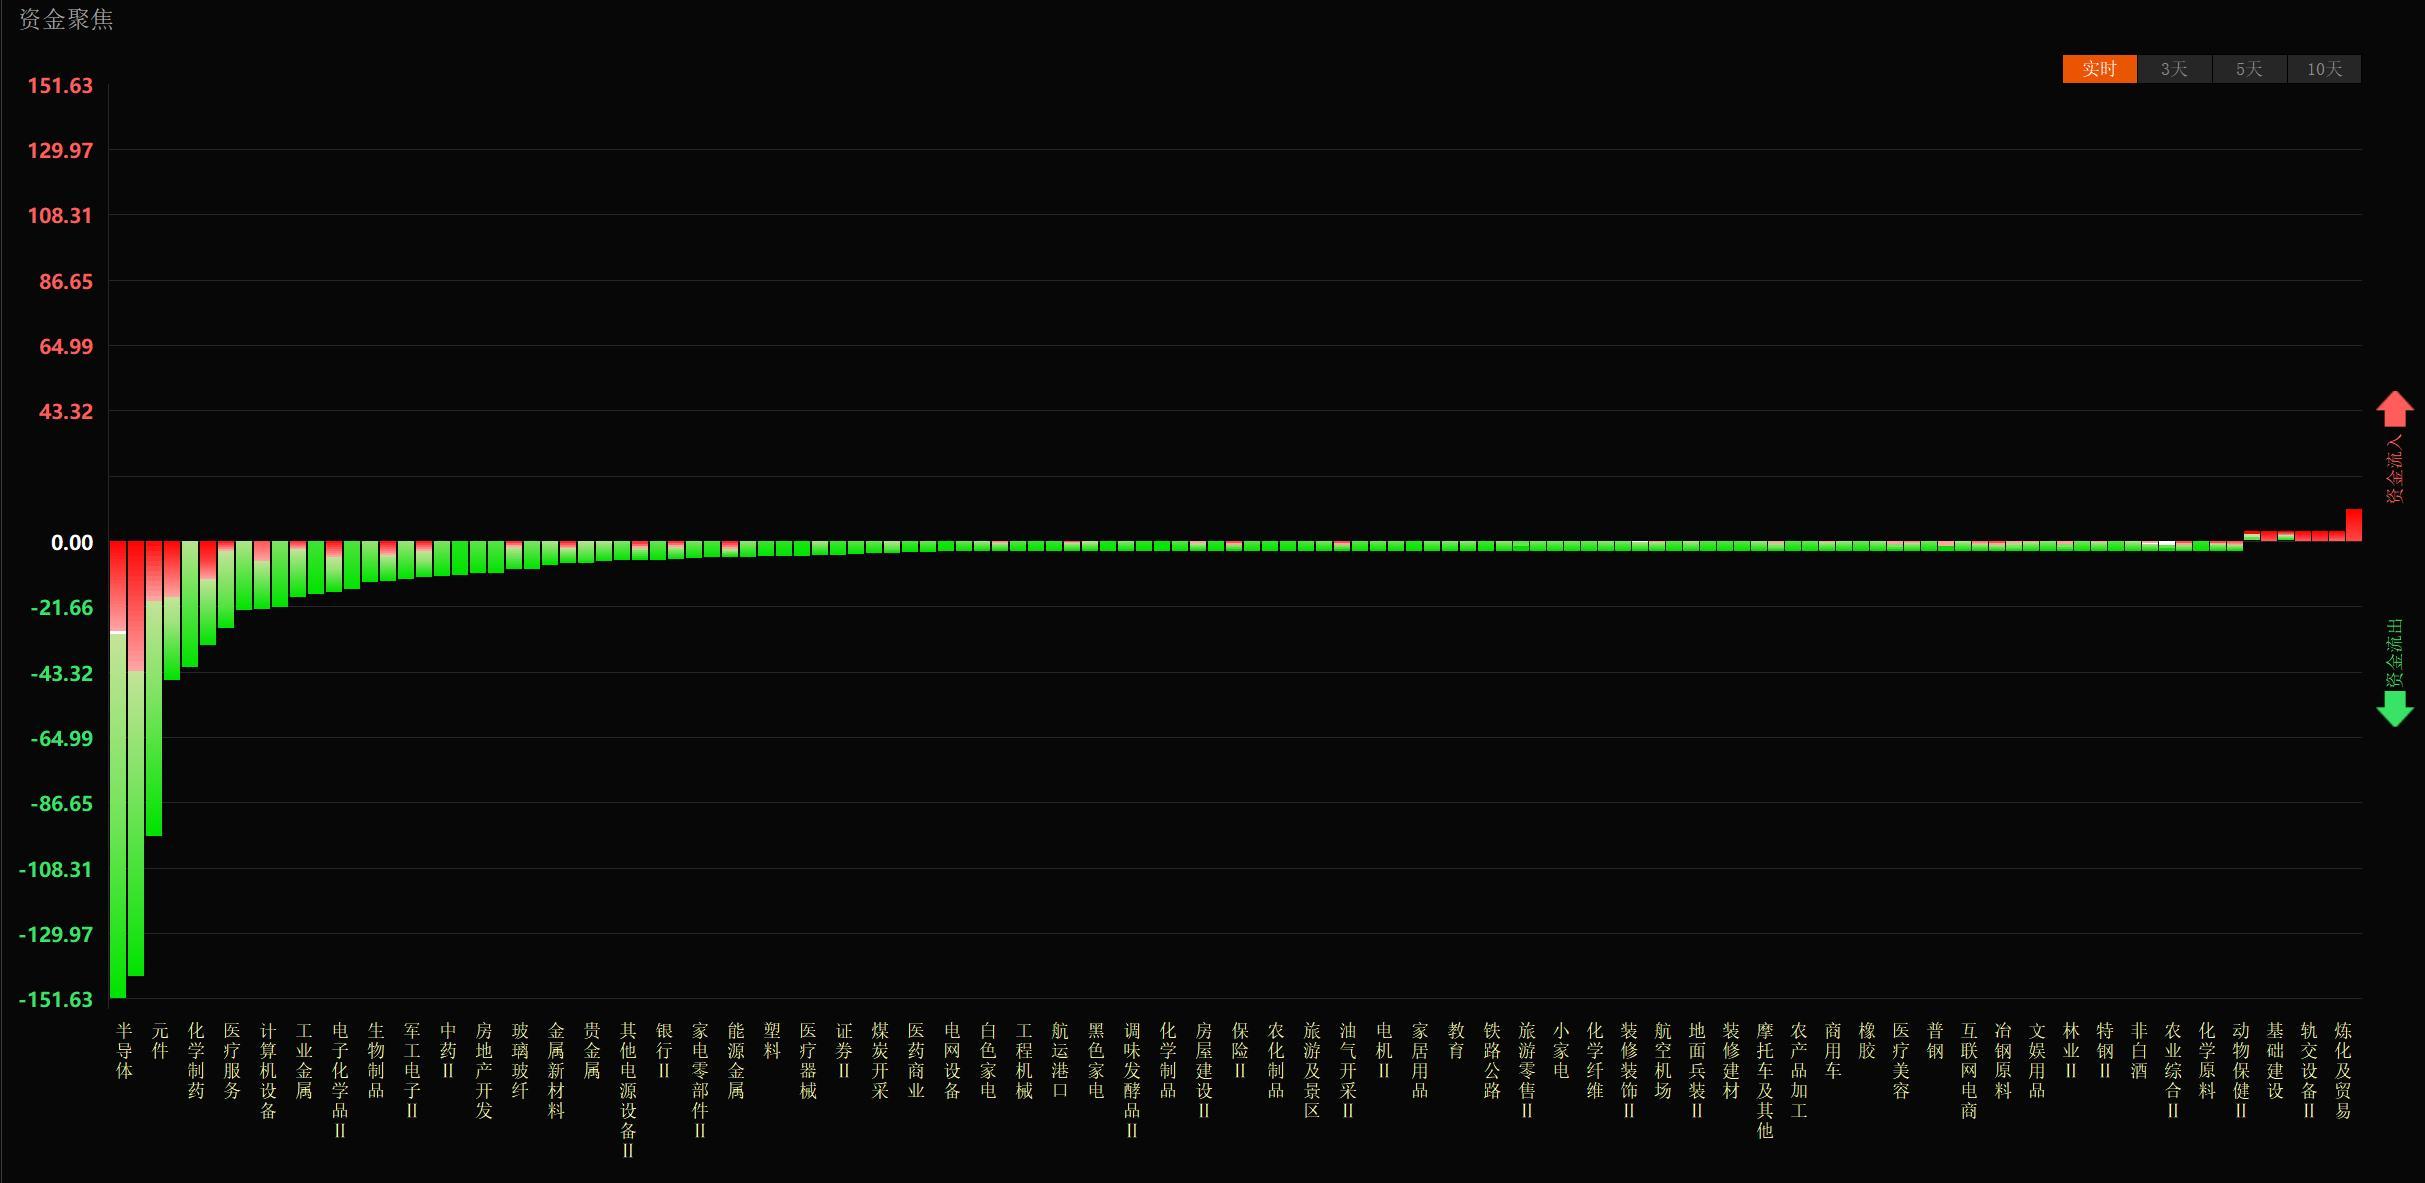
Task: Switch to the 实时 tab
Action: [x=2099, y=69]
